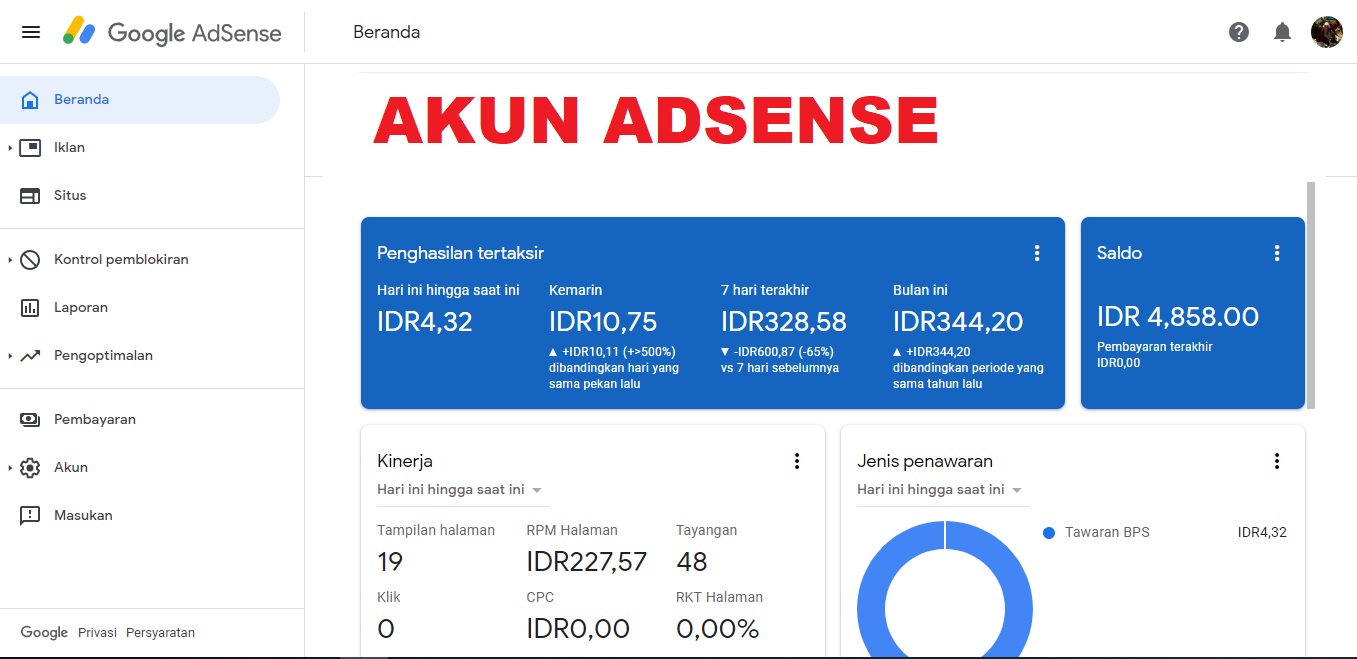Open Jenis penawaran card three-dot menu
1357x659 pixels.
pyautogui.click(x=1277, y=461)
